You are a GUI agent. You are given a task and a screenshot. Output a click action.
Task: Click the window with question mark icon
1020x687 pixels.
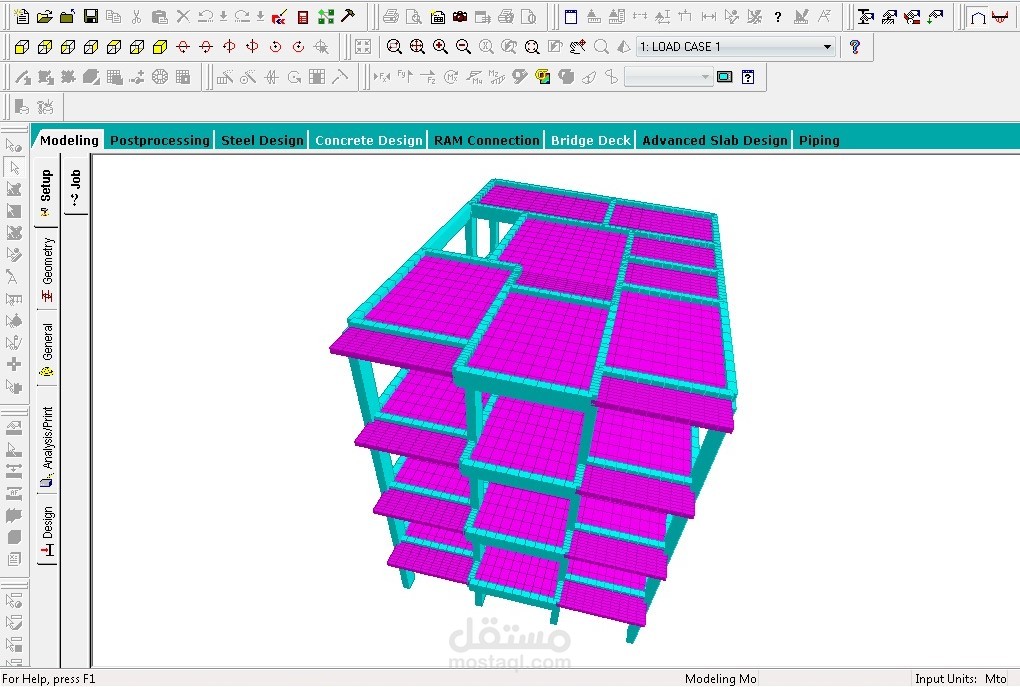[x=748, y=77]
